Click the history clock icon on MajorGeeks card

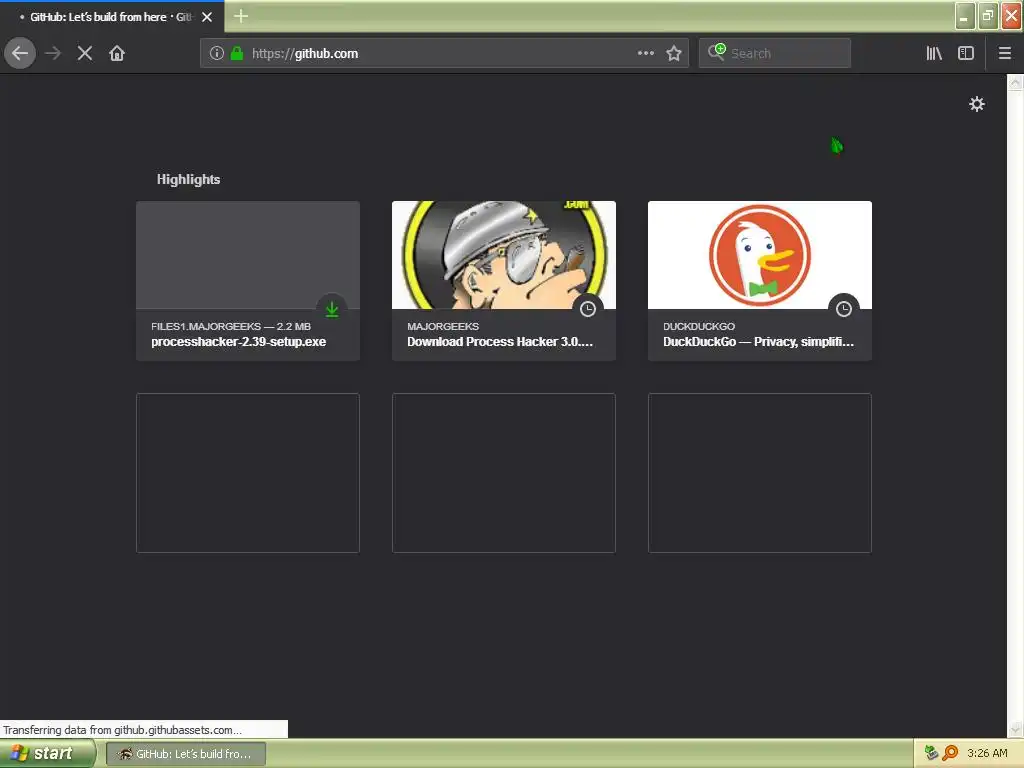point(588,308)
